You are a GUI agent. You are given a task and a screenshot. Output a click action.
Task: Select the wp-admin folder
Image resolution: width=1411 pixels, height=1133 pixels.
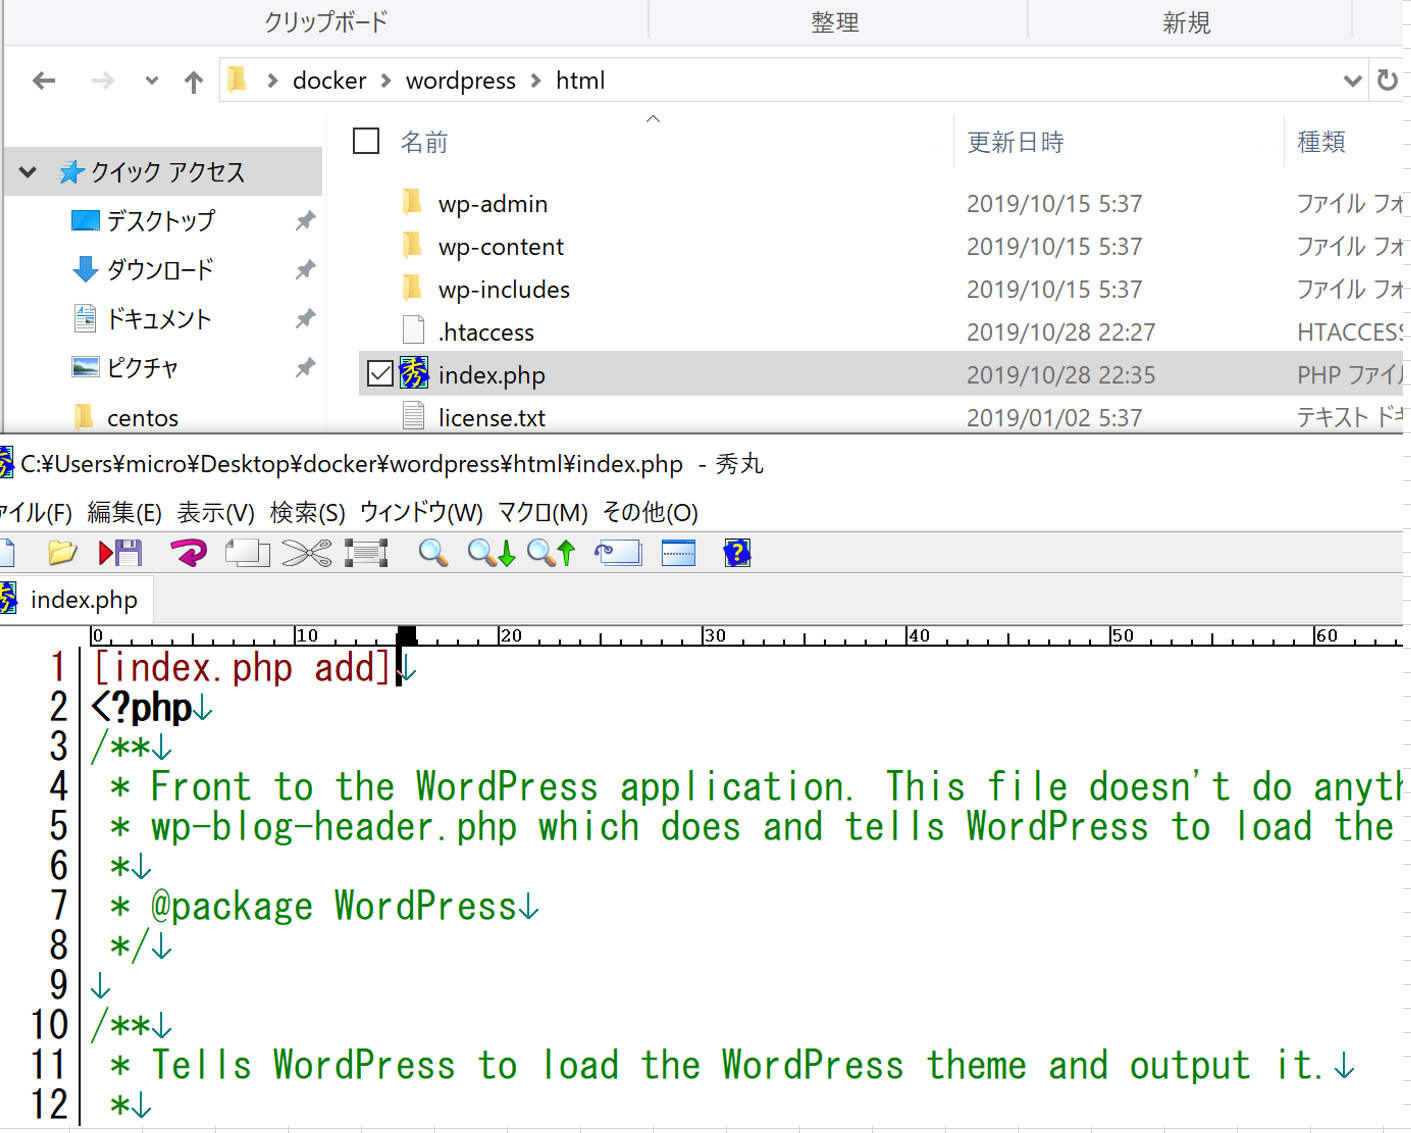[492, 203]
